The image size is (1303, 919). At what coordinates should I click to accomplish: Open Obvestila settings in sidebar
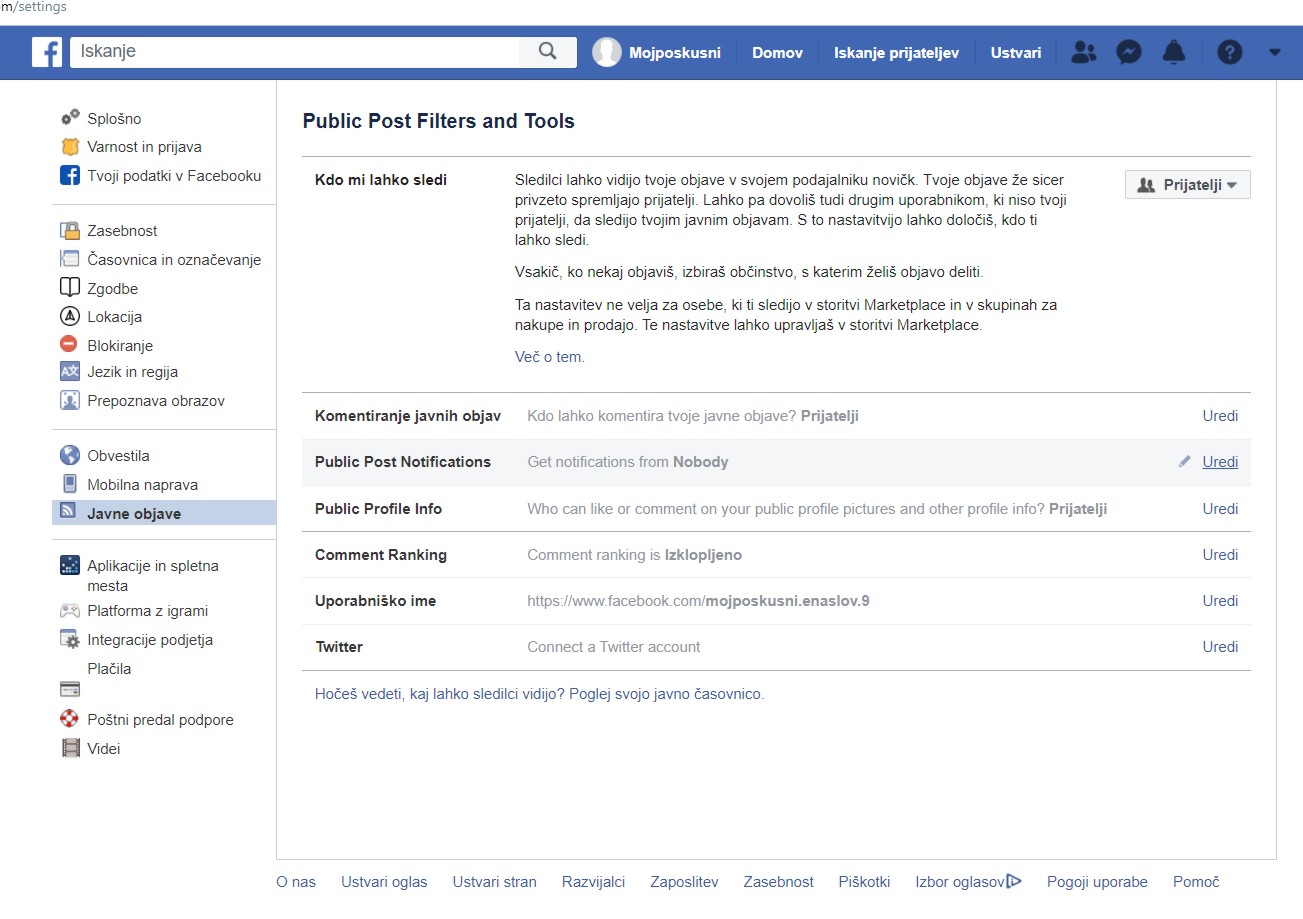118,456
